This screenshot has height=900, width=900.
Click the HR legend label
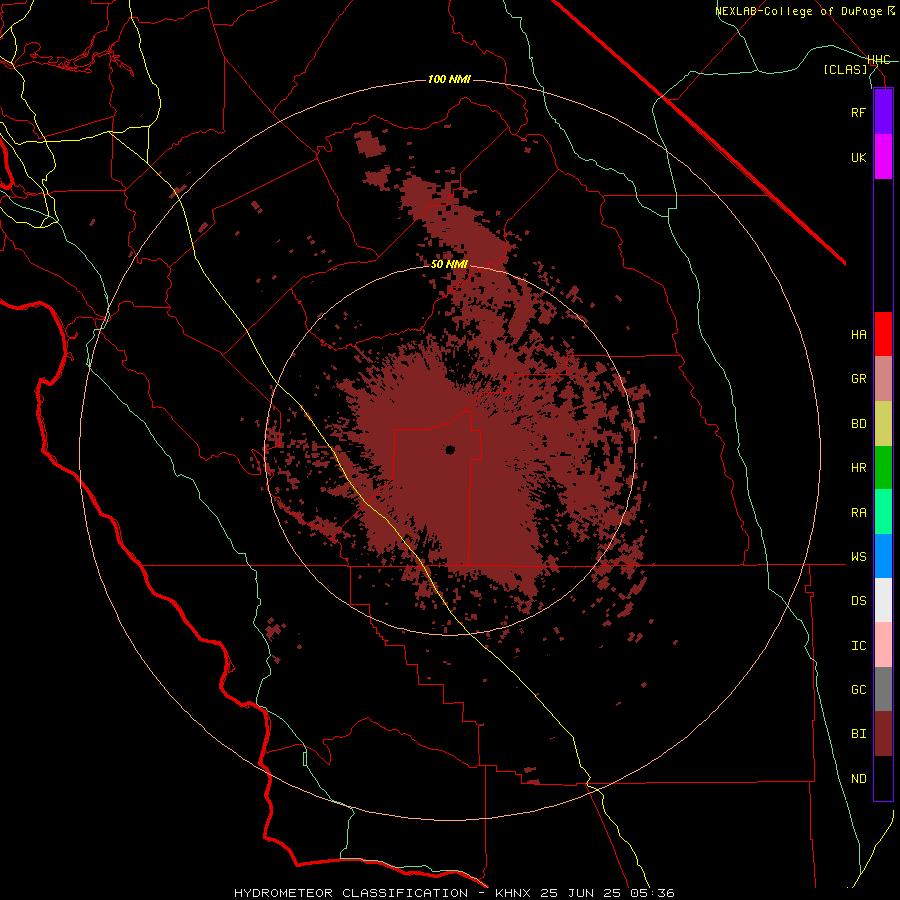pyautogui.click(x=858, y=468)
